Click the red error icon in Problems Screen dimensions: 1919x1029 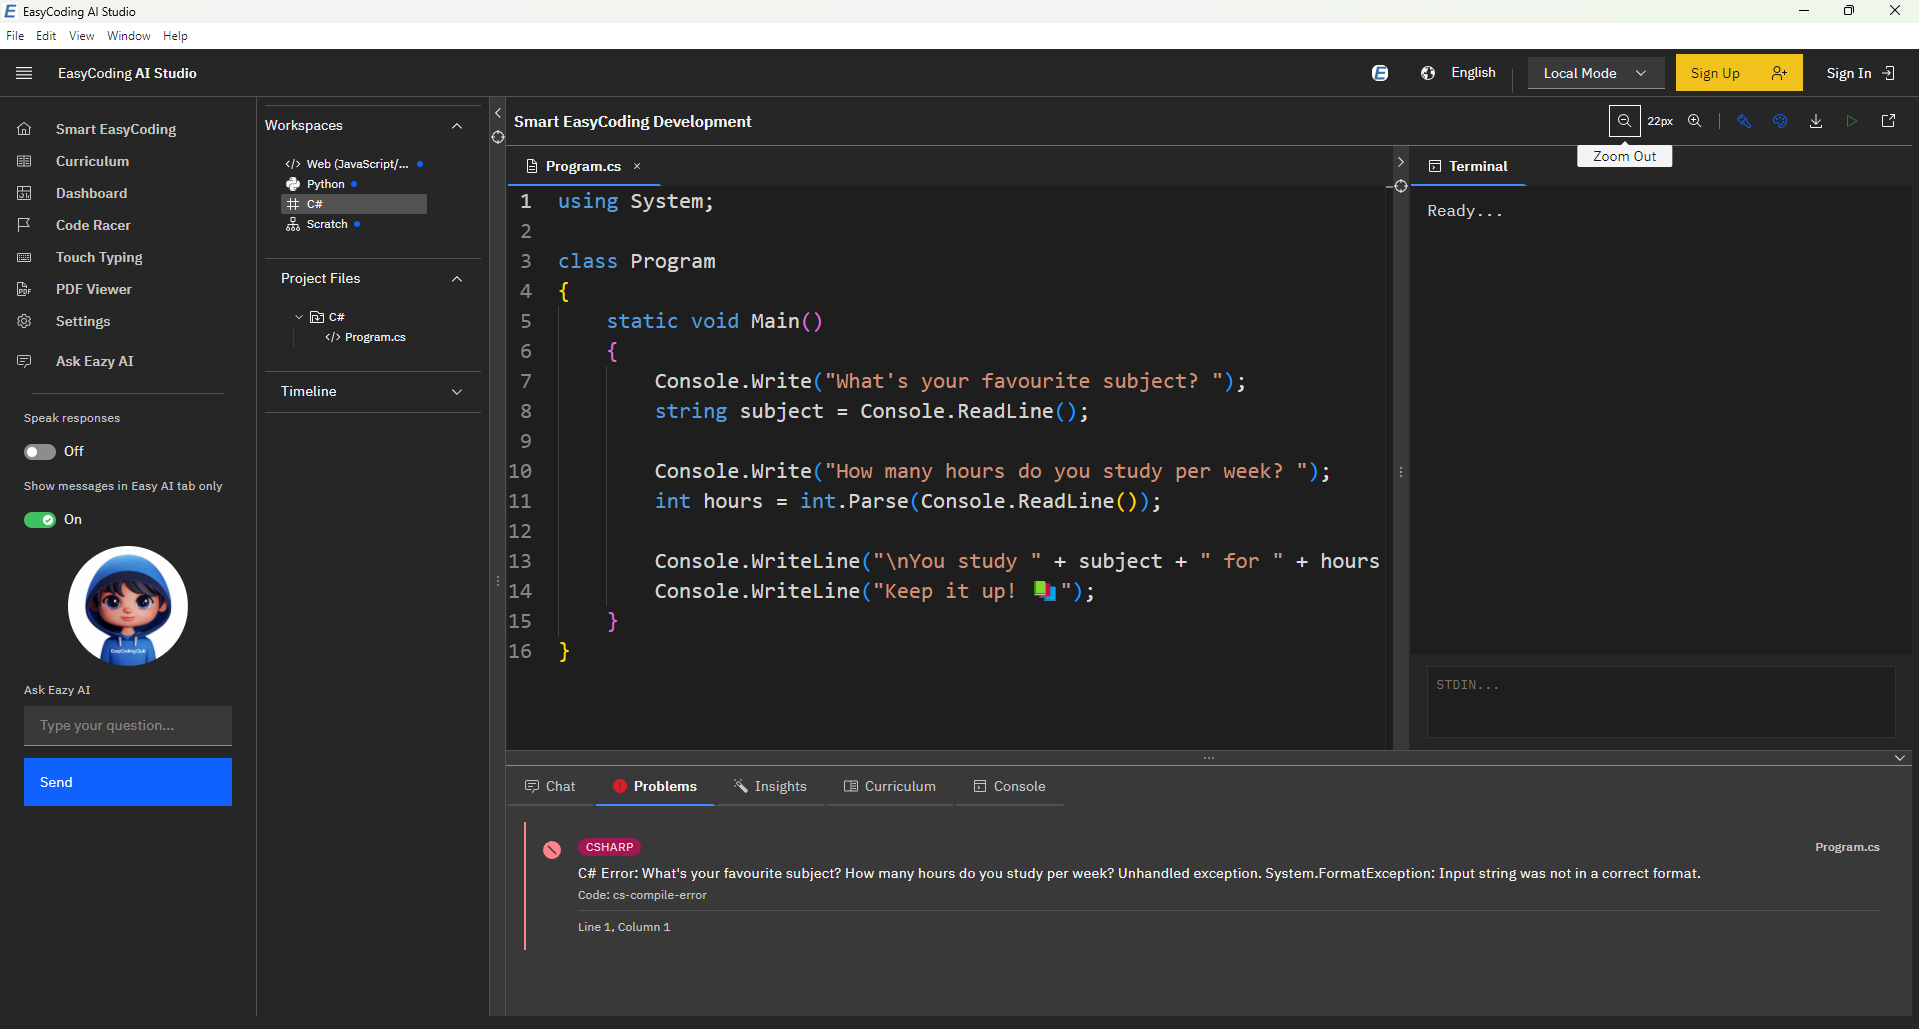(x=552, y=850)
